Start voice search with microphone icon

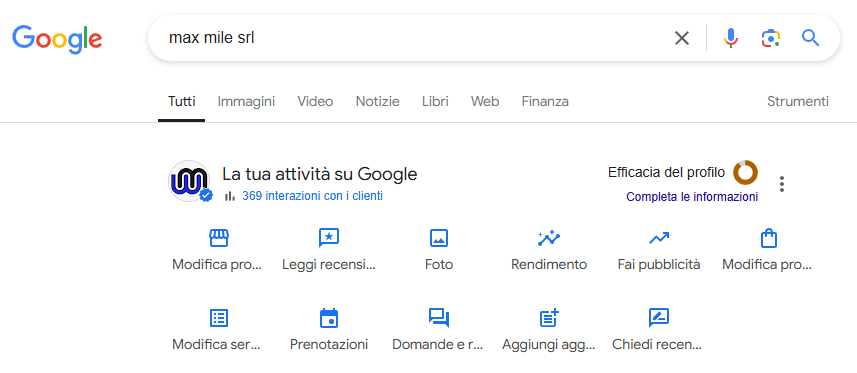731,38
